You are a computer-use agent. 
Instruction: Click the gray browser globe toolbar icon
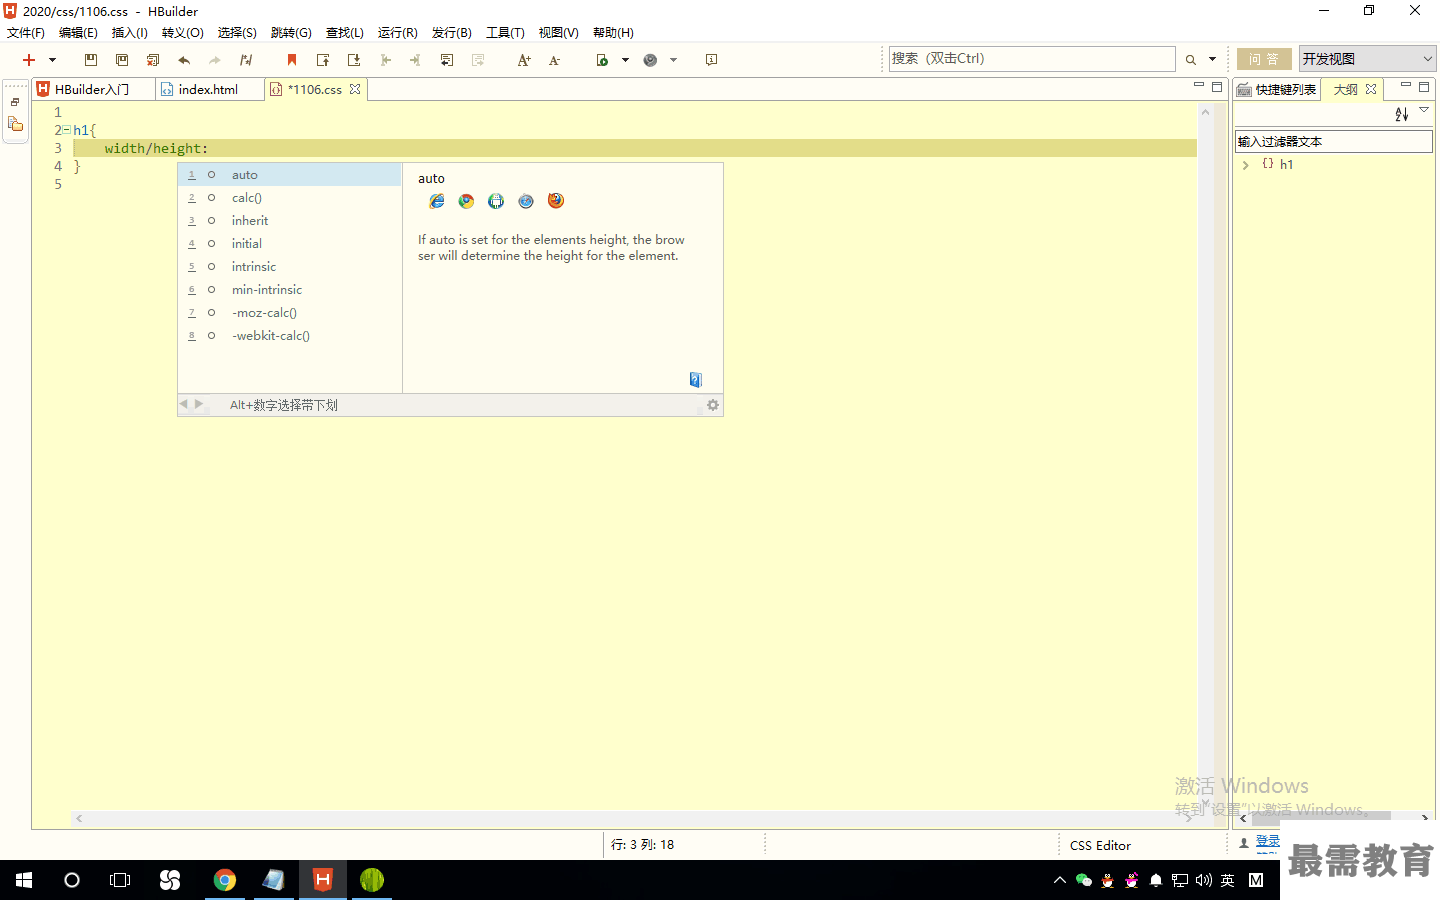pos(650,60)
